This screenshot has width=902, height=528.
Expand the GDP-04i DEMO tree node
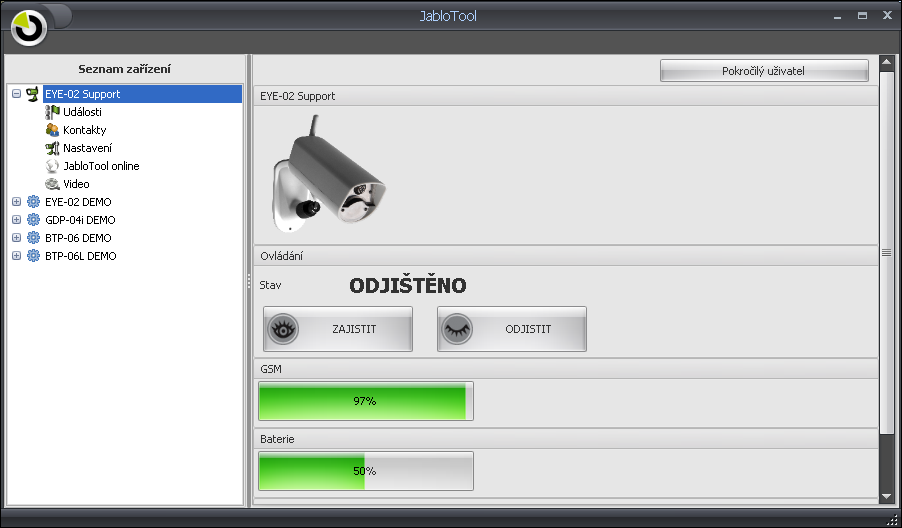[16, 220]
